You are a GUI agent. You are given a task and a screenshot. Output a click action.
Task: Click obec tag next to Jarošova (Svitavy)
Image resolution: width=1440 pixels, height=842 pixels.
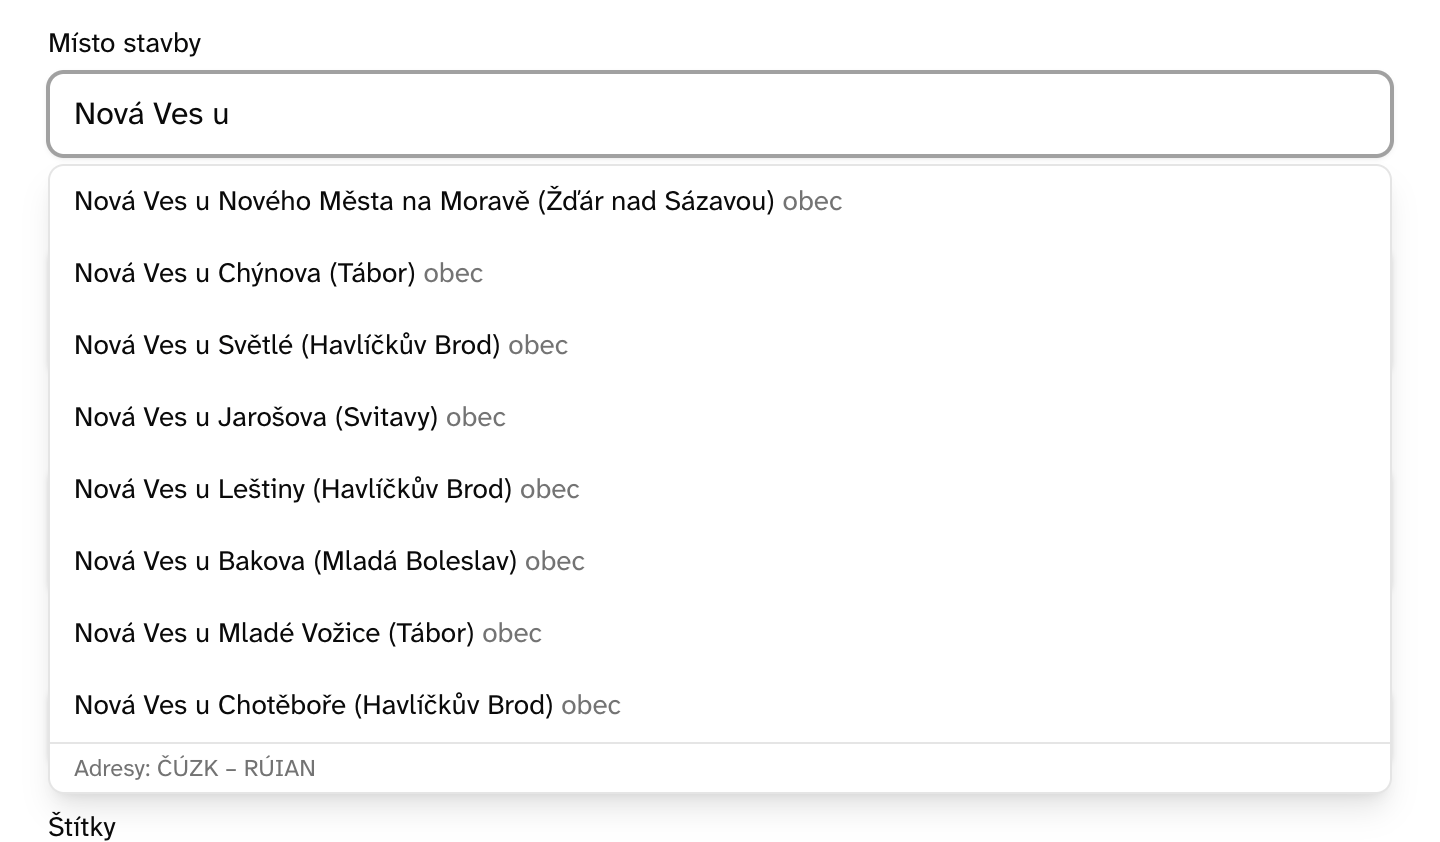[x=476, y=417]
